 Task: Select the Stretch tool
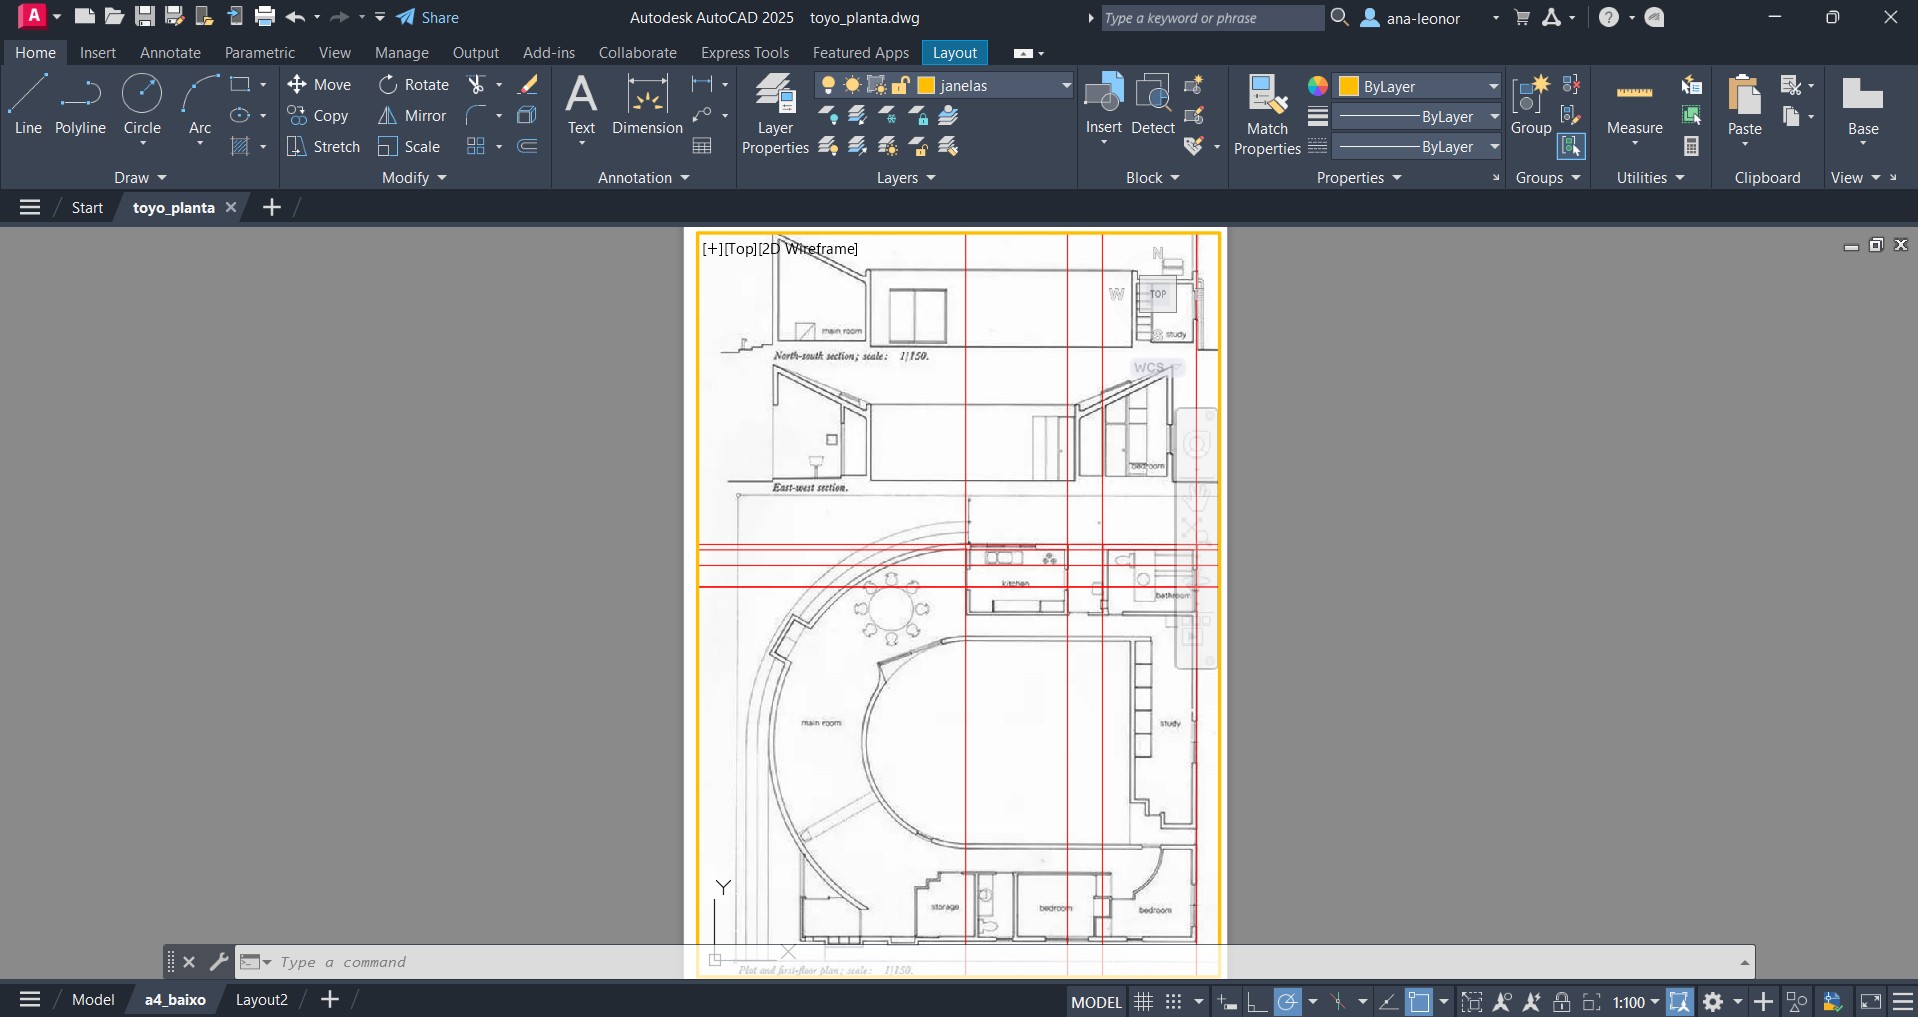coord(323,147)
